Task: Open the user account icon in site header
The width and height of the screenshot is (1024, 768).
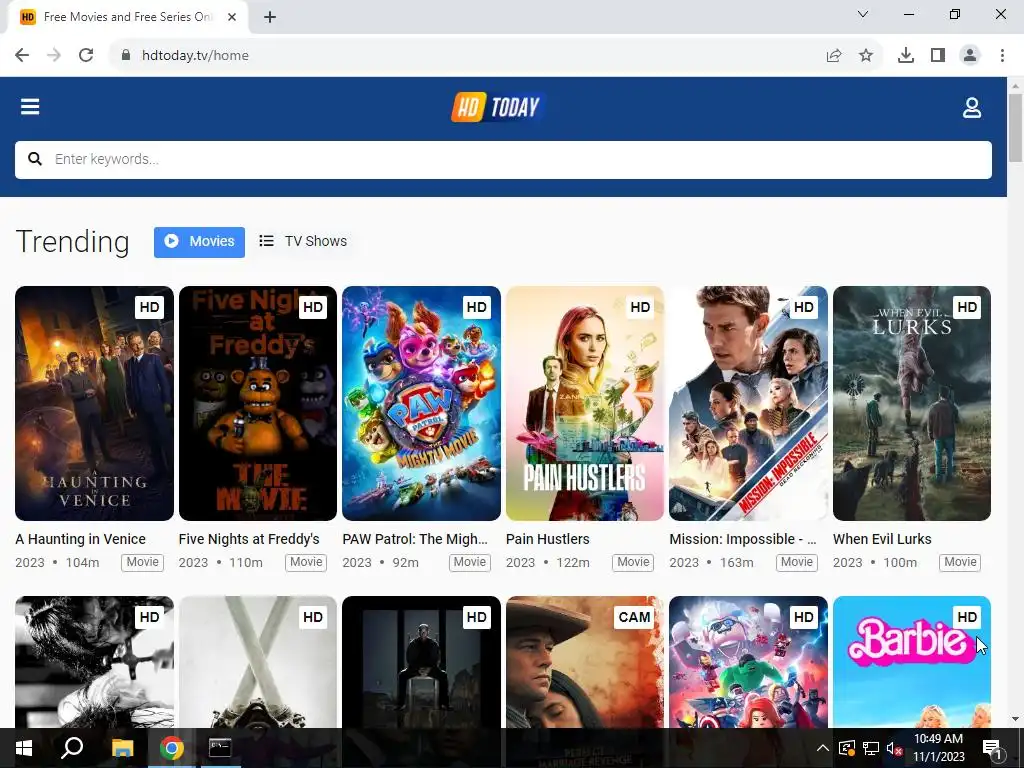Action: pyautogui.click(x=972, y=108)
